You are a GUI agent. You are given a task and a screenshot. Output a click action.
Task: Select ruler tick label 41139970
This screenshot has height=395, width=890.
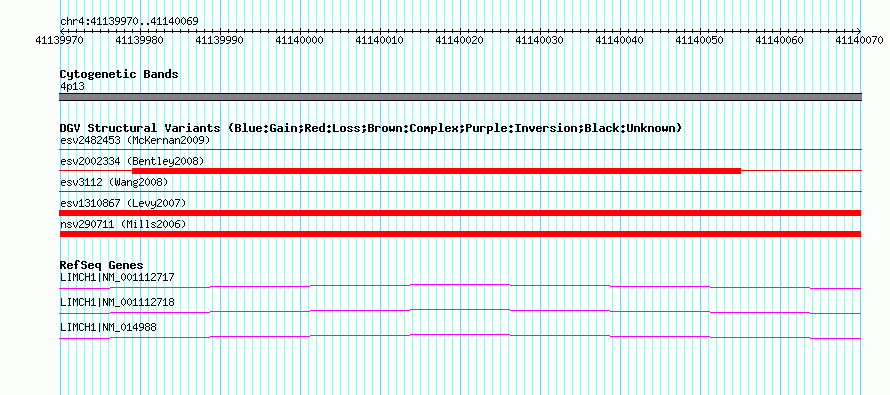click(x=59, y=40)
